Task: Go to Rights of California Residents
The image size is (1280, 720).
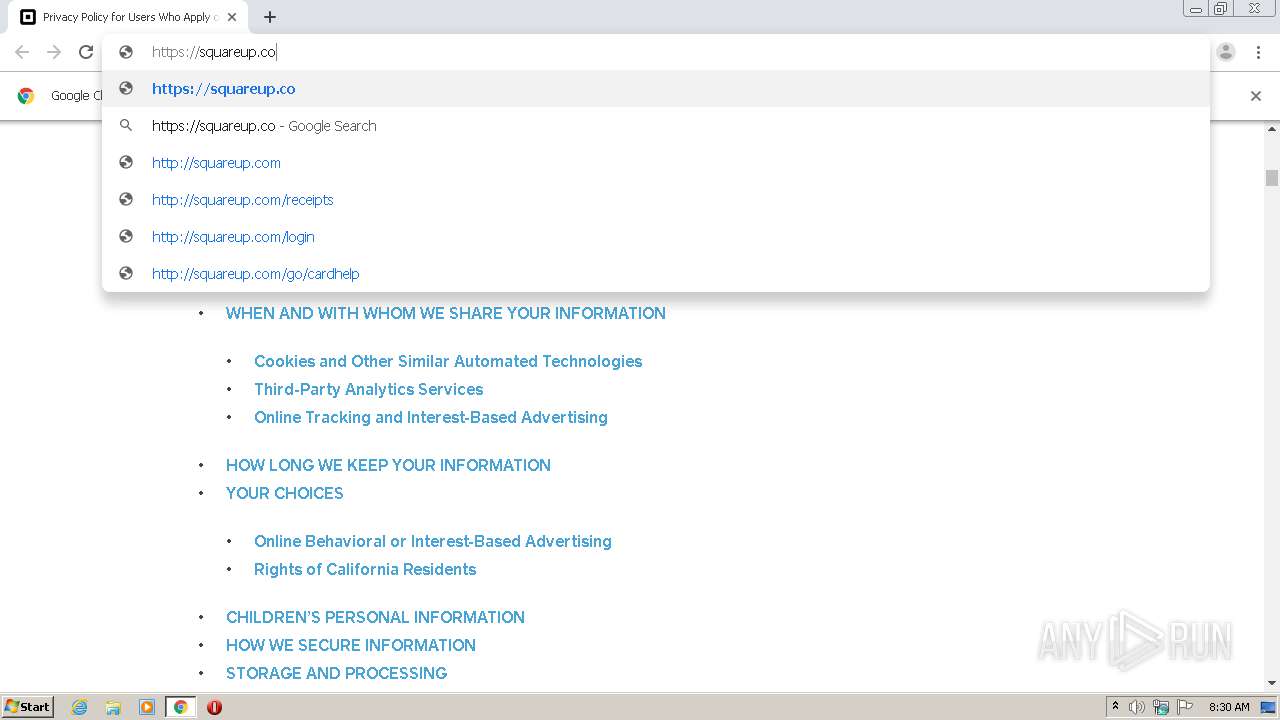Action: [365, 569]
